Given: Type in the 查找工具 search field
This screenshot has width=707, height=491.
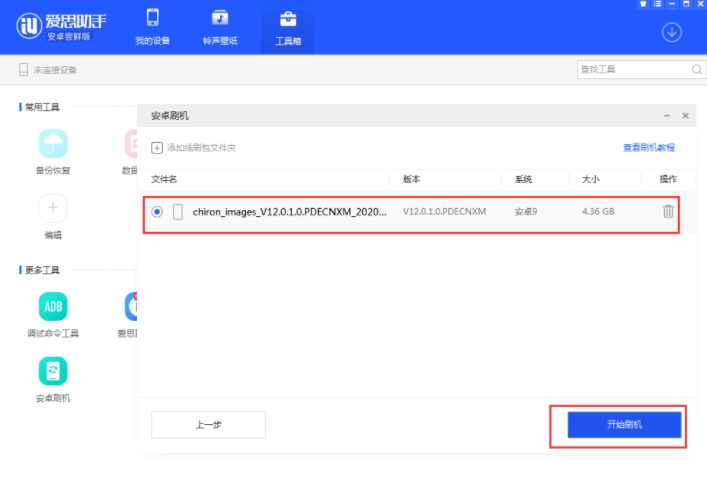Looking at the screenshot, I should (633, 69).
